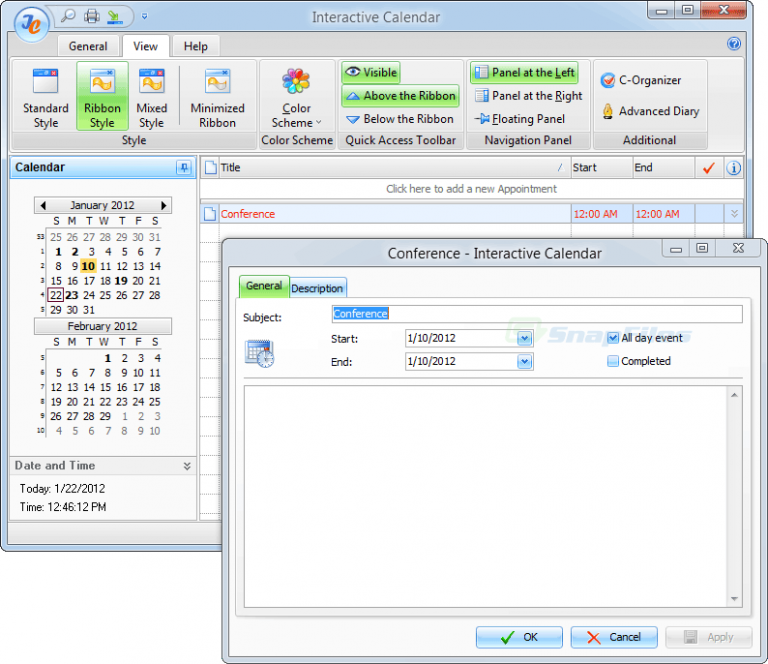The image size is (768, 664).
Task: Go to previous month arrow
Action: 43,205
